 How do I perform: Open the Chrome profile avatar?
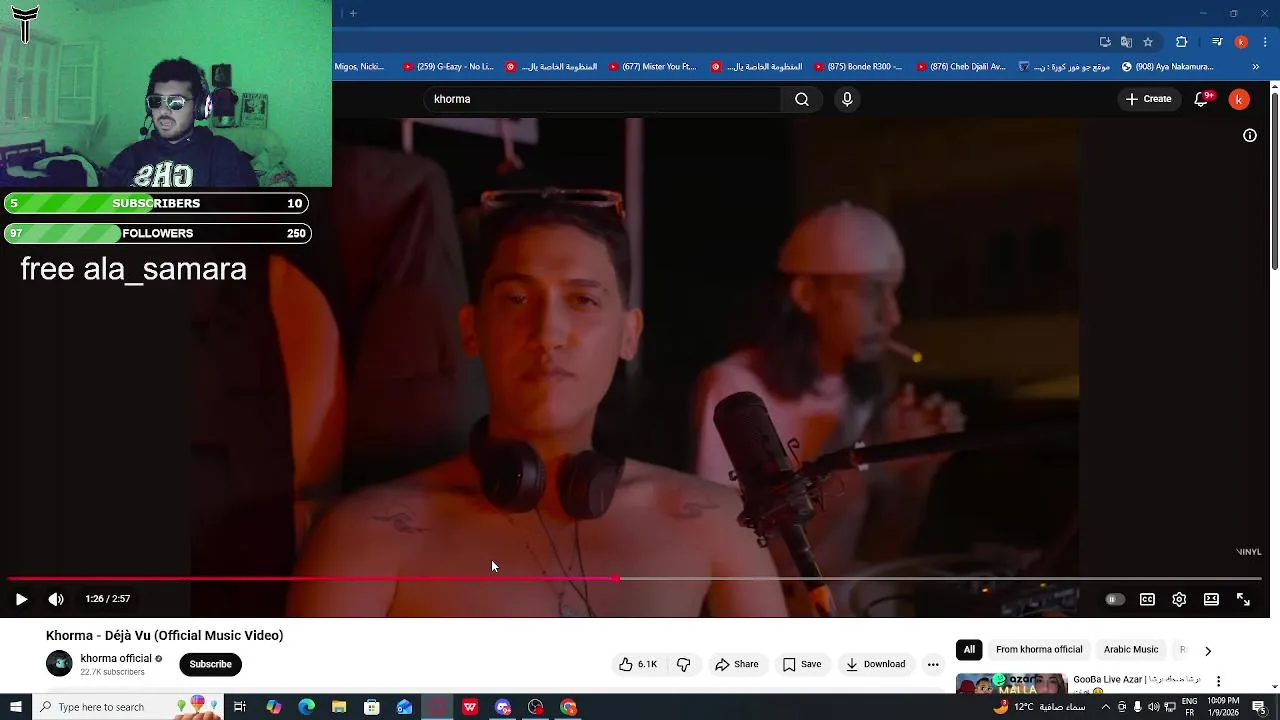tap(1241, 42)
